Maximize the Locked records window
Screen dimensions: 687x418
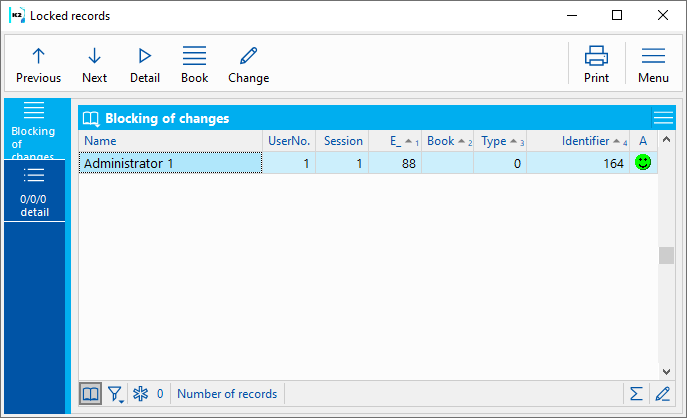pyautogui.click(x=617, y=15)
